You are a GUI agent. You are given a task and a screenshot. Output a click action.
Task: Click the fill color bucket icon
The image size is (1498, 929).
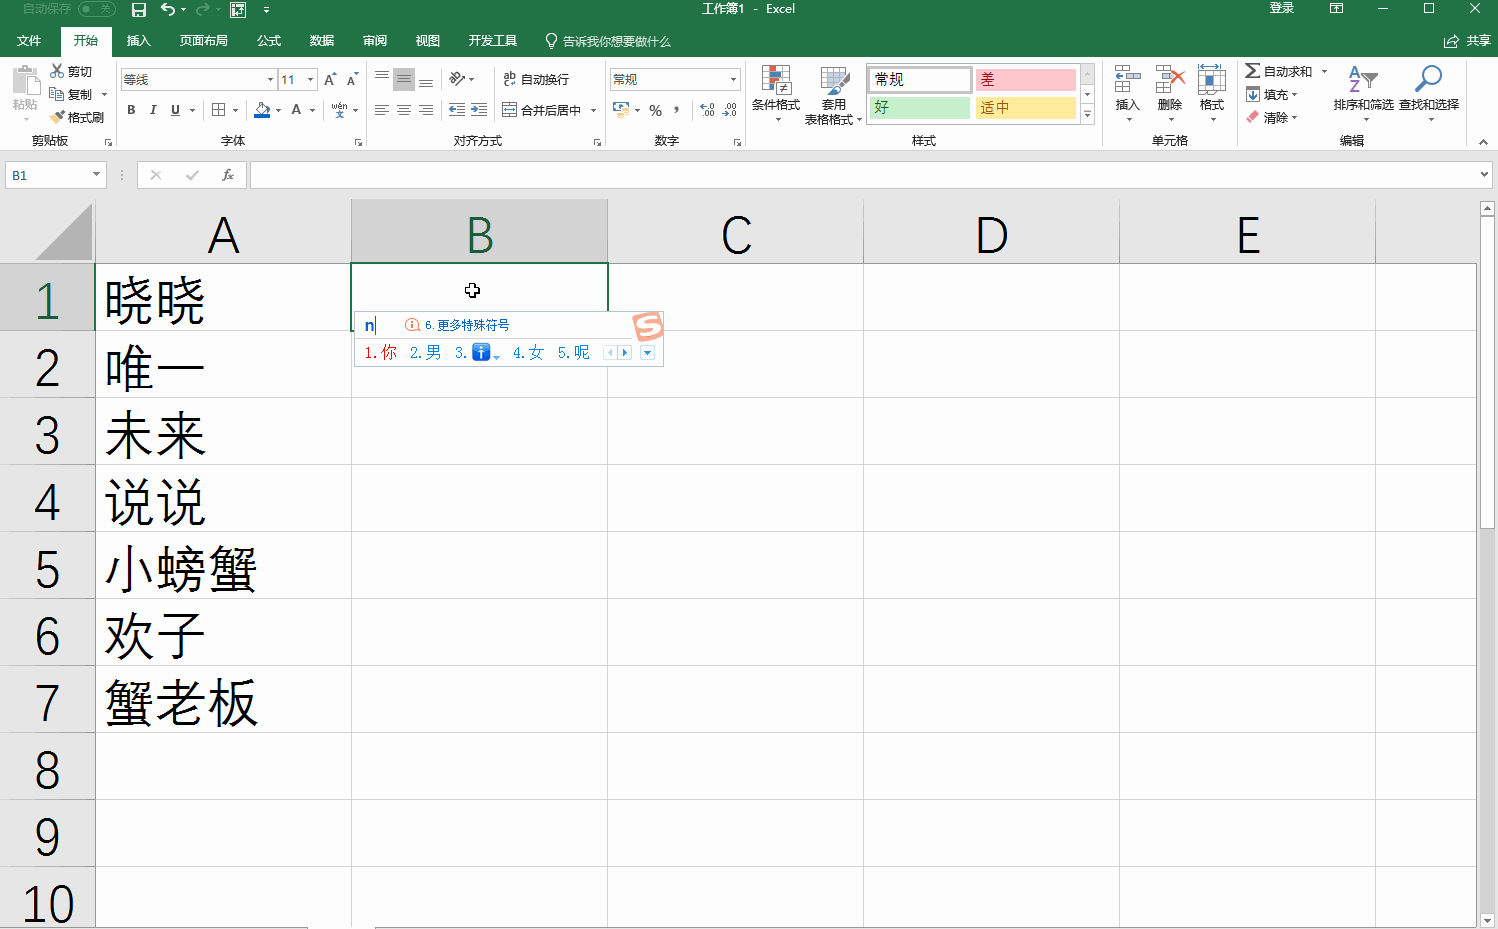click(x=262, y=110)
